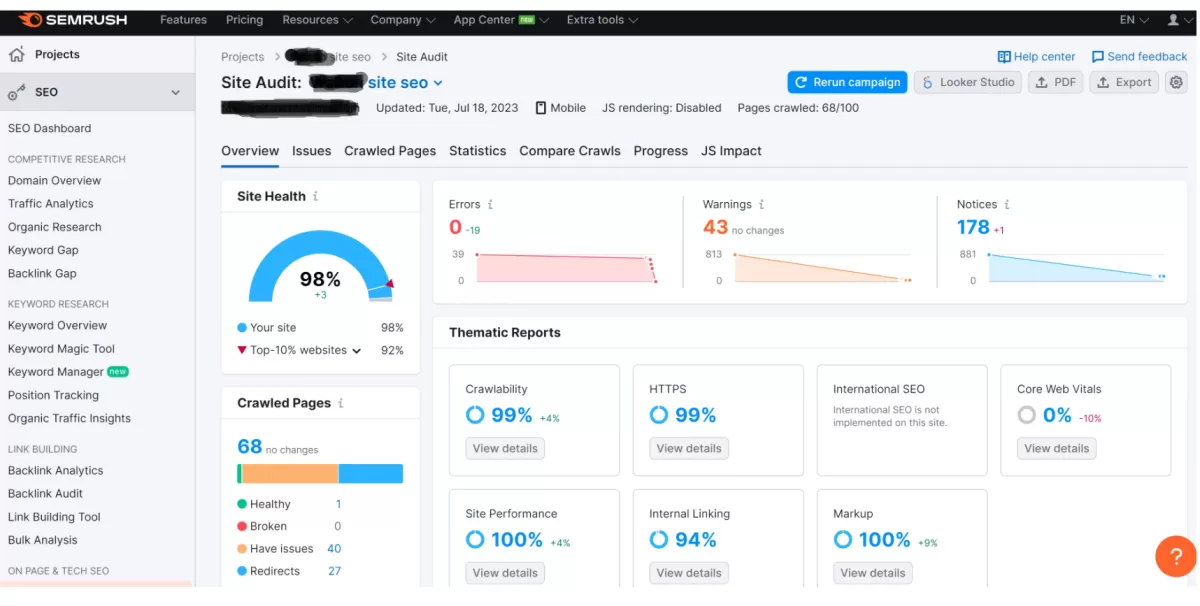This screenshot has height=606, width=1200.
Task: View details for Site Performance
Action: click(x=505, y=573)
